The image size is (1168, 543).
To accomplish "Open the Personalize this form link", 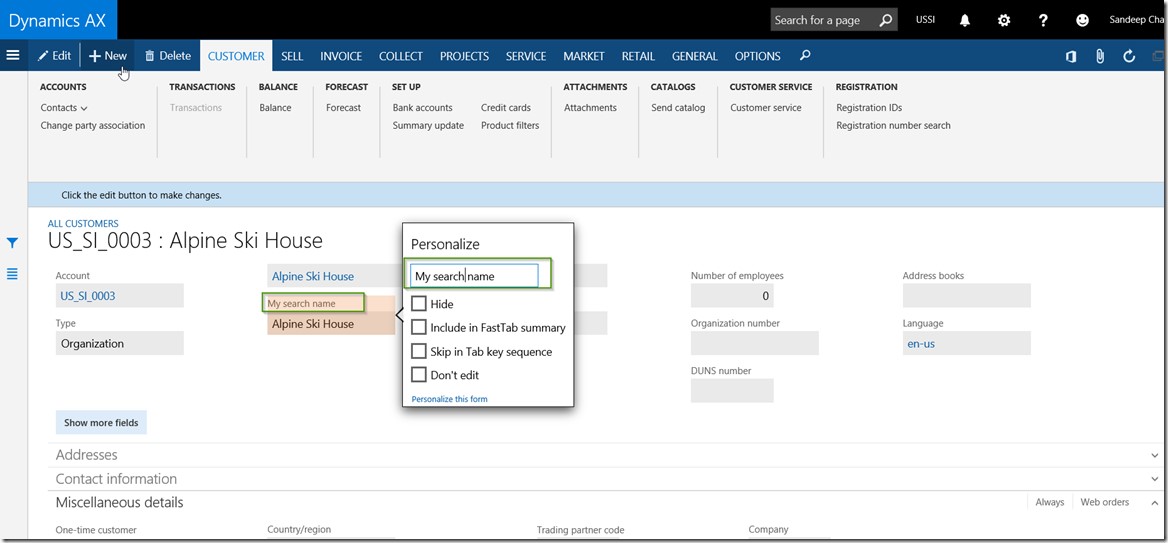I will click(449, 399).
